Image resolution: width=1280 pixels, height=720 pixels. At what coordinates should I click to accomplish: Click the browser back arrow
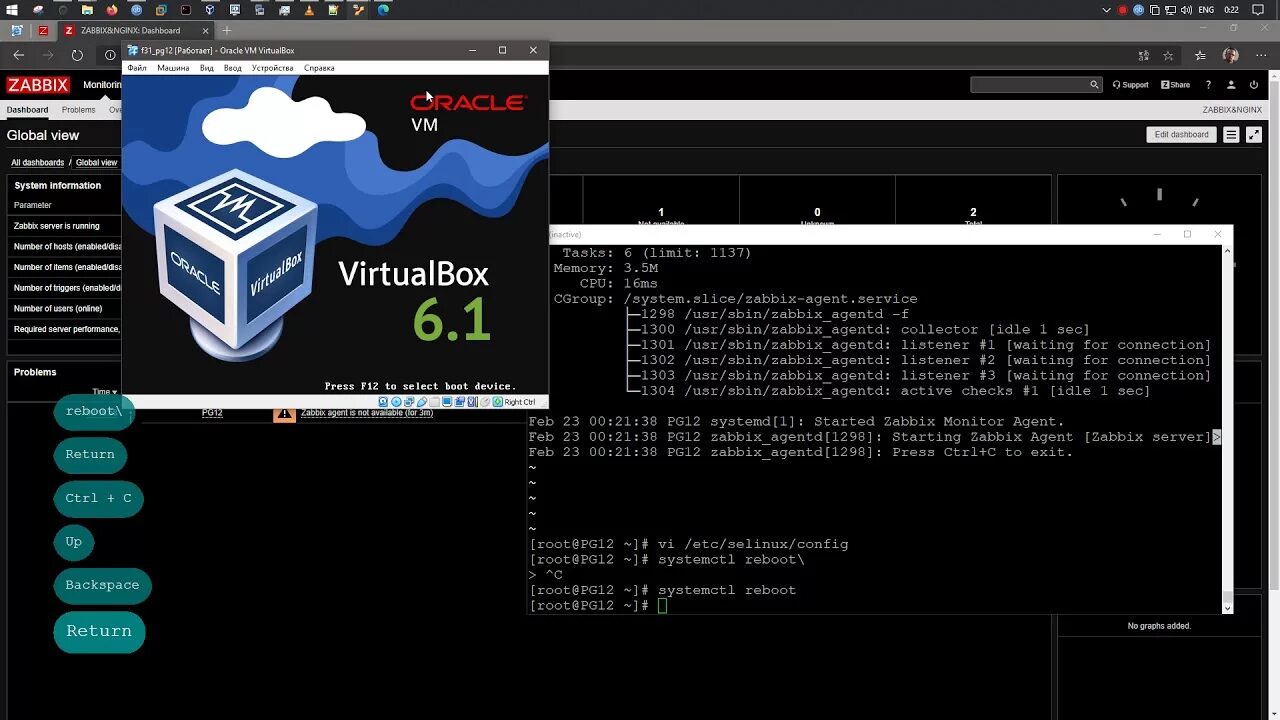coord(18,55)
